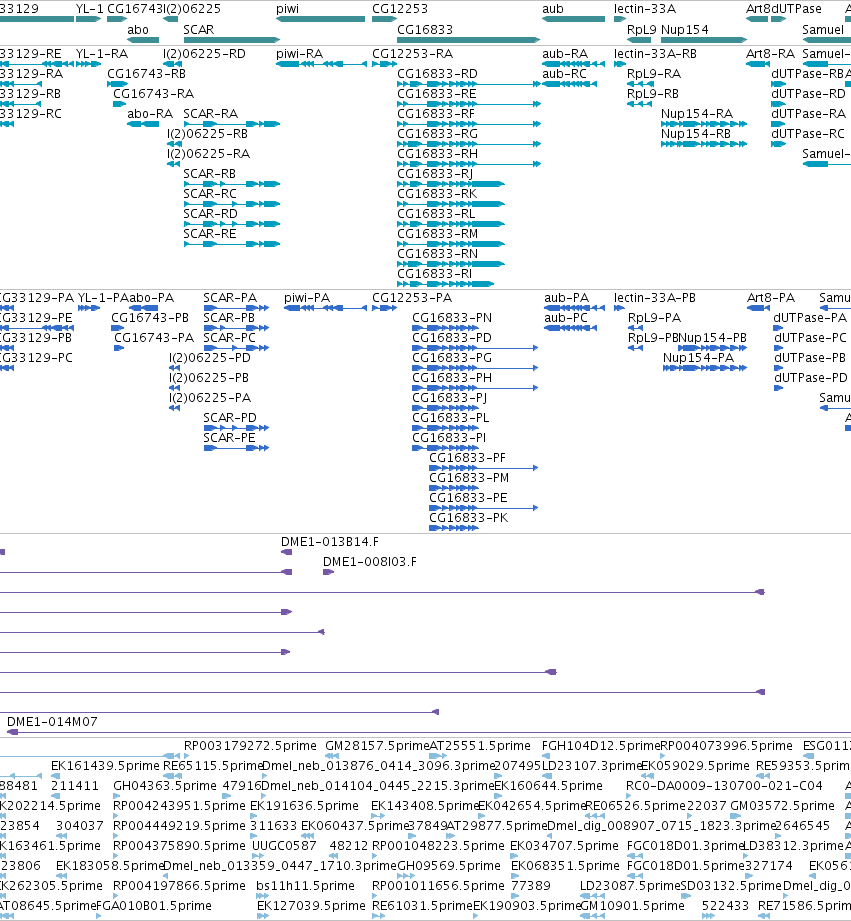Select the RpL9-RB transcript label
Image resolution: width=851 pixels, height=921 pixels.
click(x=653, y=94)
